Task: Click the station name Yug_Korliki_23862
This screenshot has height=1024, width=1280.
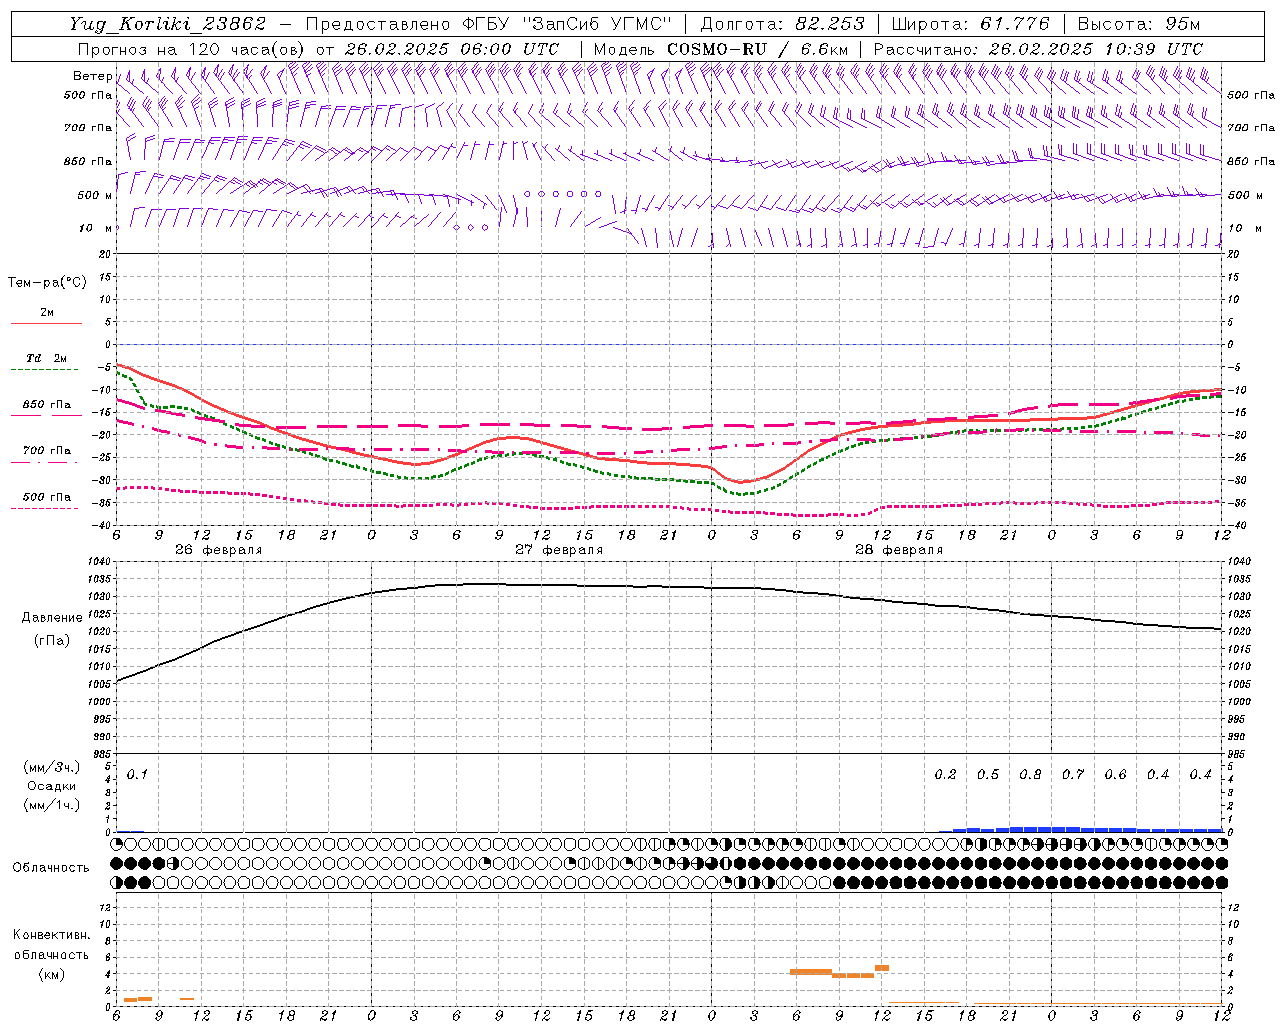Action: tap(167, 24)
